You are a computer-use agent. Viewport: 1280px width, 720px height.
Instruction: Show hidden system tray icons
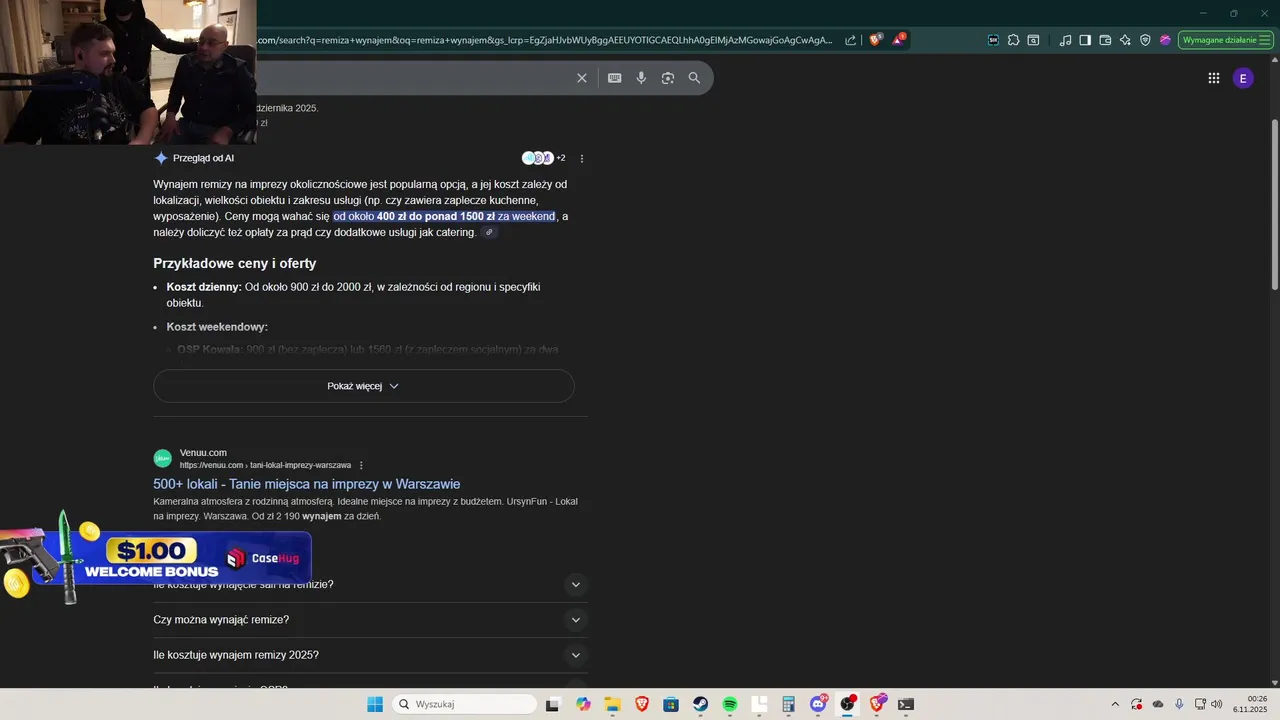tap(1115, 704)
